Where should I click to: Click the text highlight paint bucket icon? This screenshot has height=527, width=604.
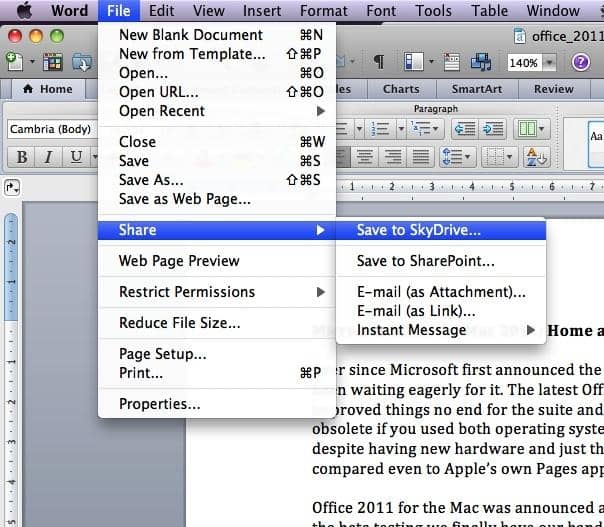coord(535,157)
